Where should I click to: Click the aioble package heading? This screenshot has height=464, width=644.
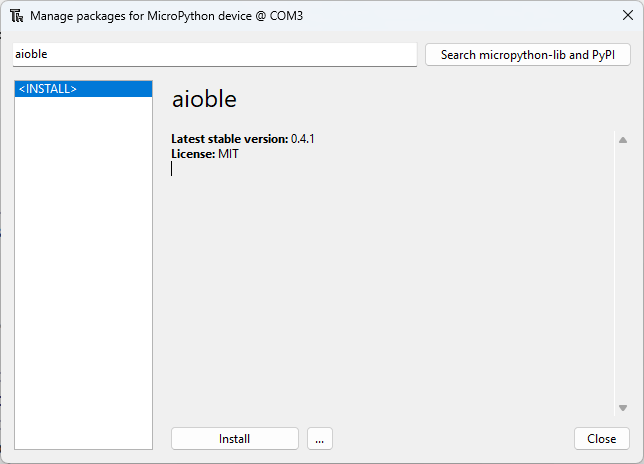[x=204, y=99]
